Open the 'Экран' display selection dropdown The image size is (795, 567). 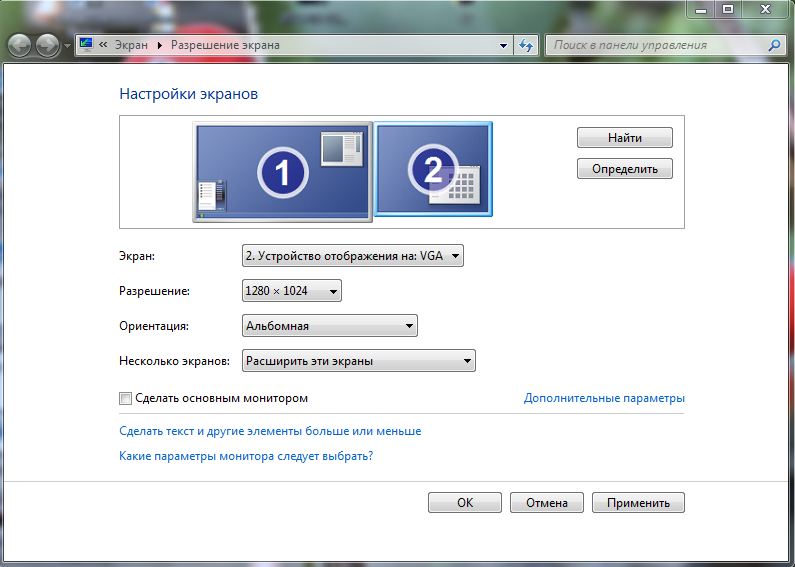tap(353, 256)
